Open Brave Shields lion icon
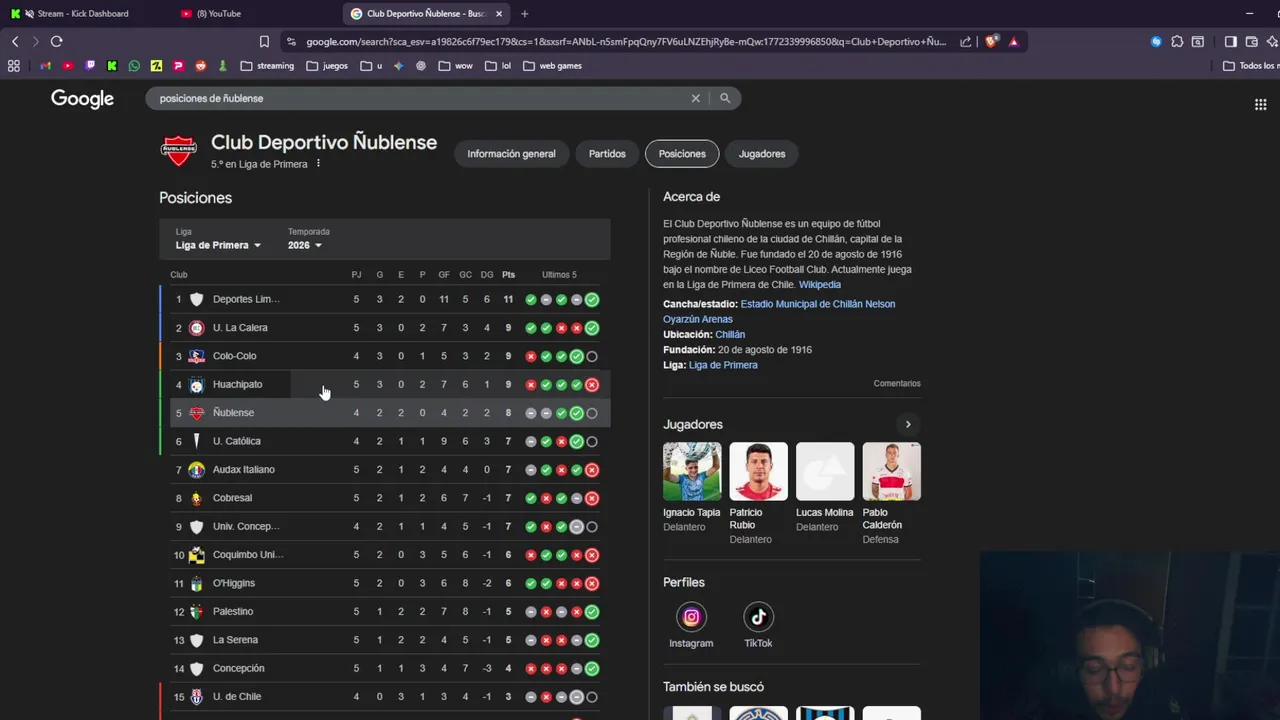The height and width of the screenshot is (720, 1280). coord(991,41)
